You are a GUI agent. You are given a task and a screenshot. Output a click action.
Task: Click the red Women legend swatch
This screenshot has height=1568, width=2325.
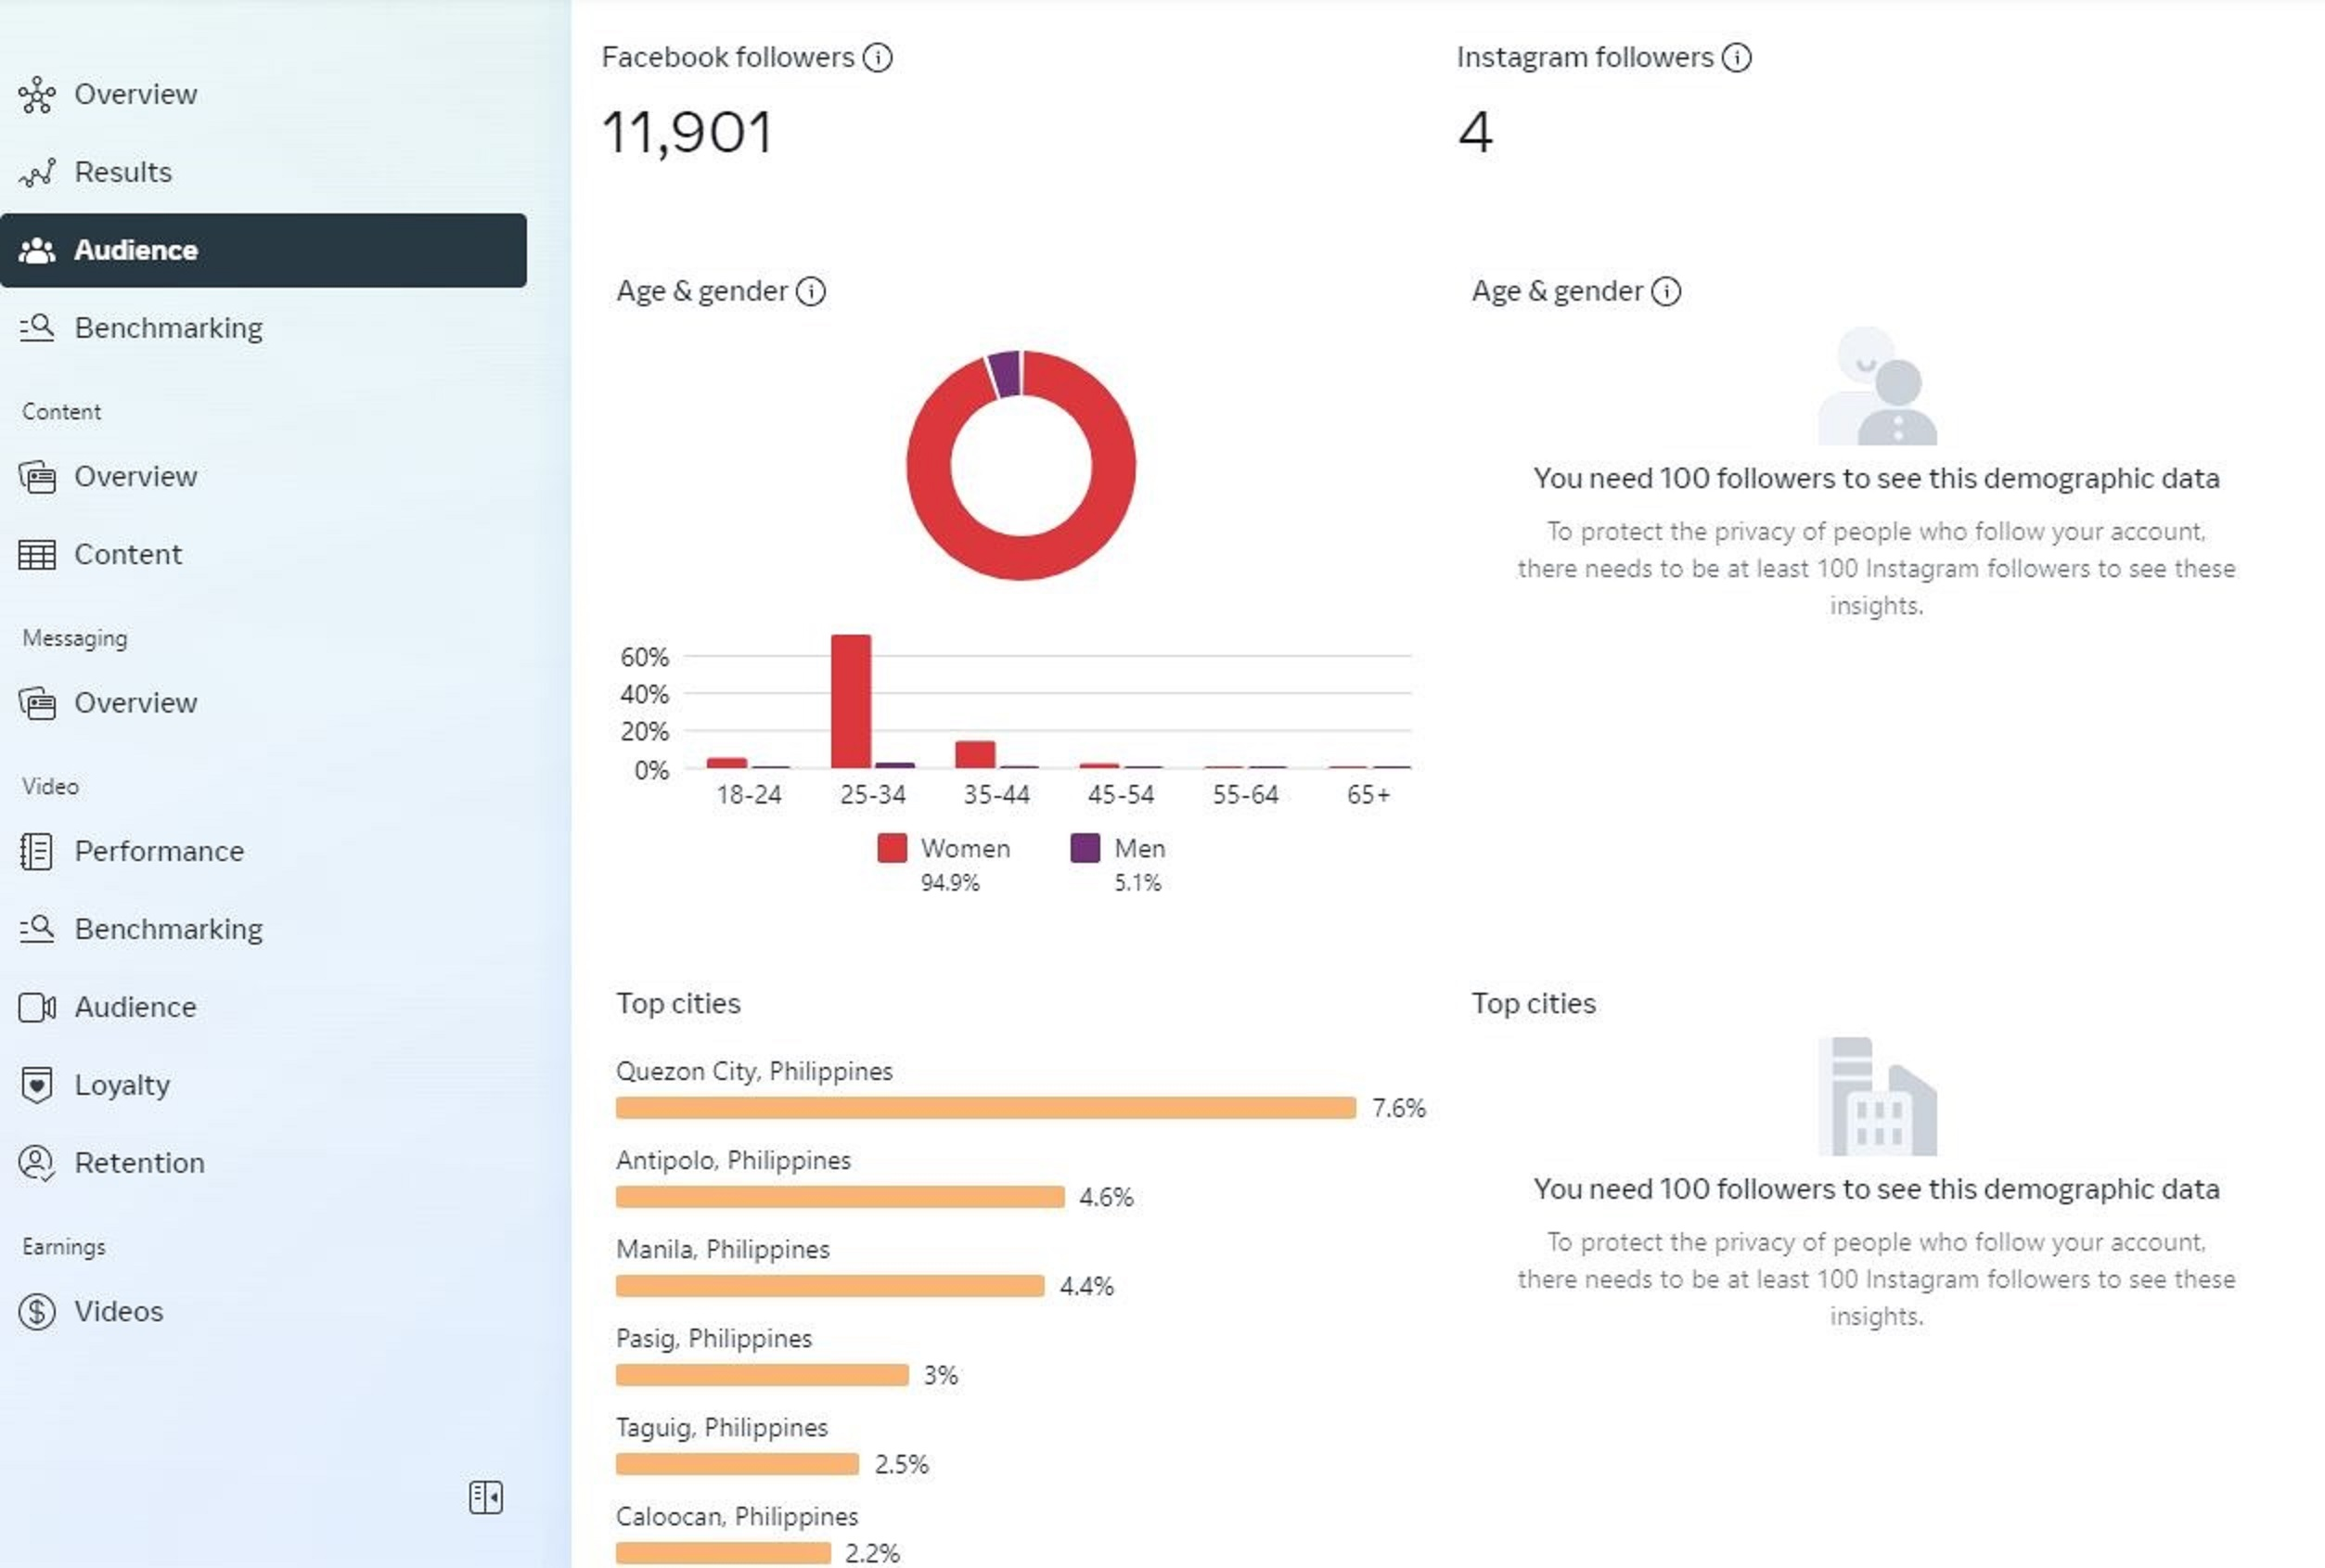click(891, 848)
